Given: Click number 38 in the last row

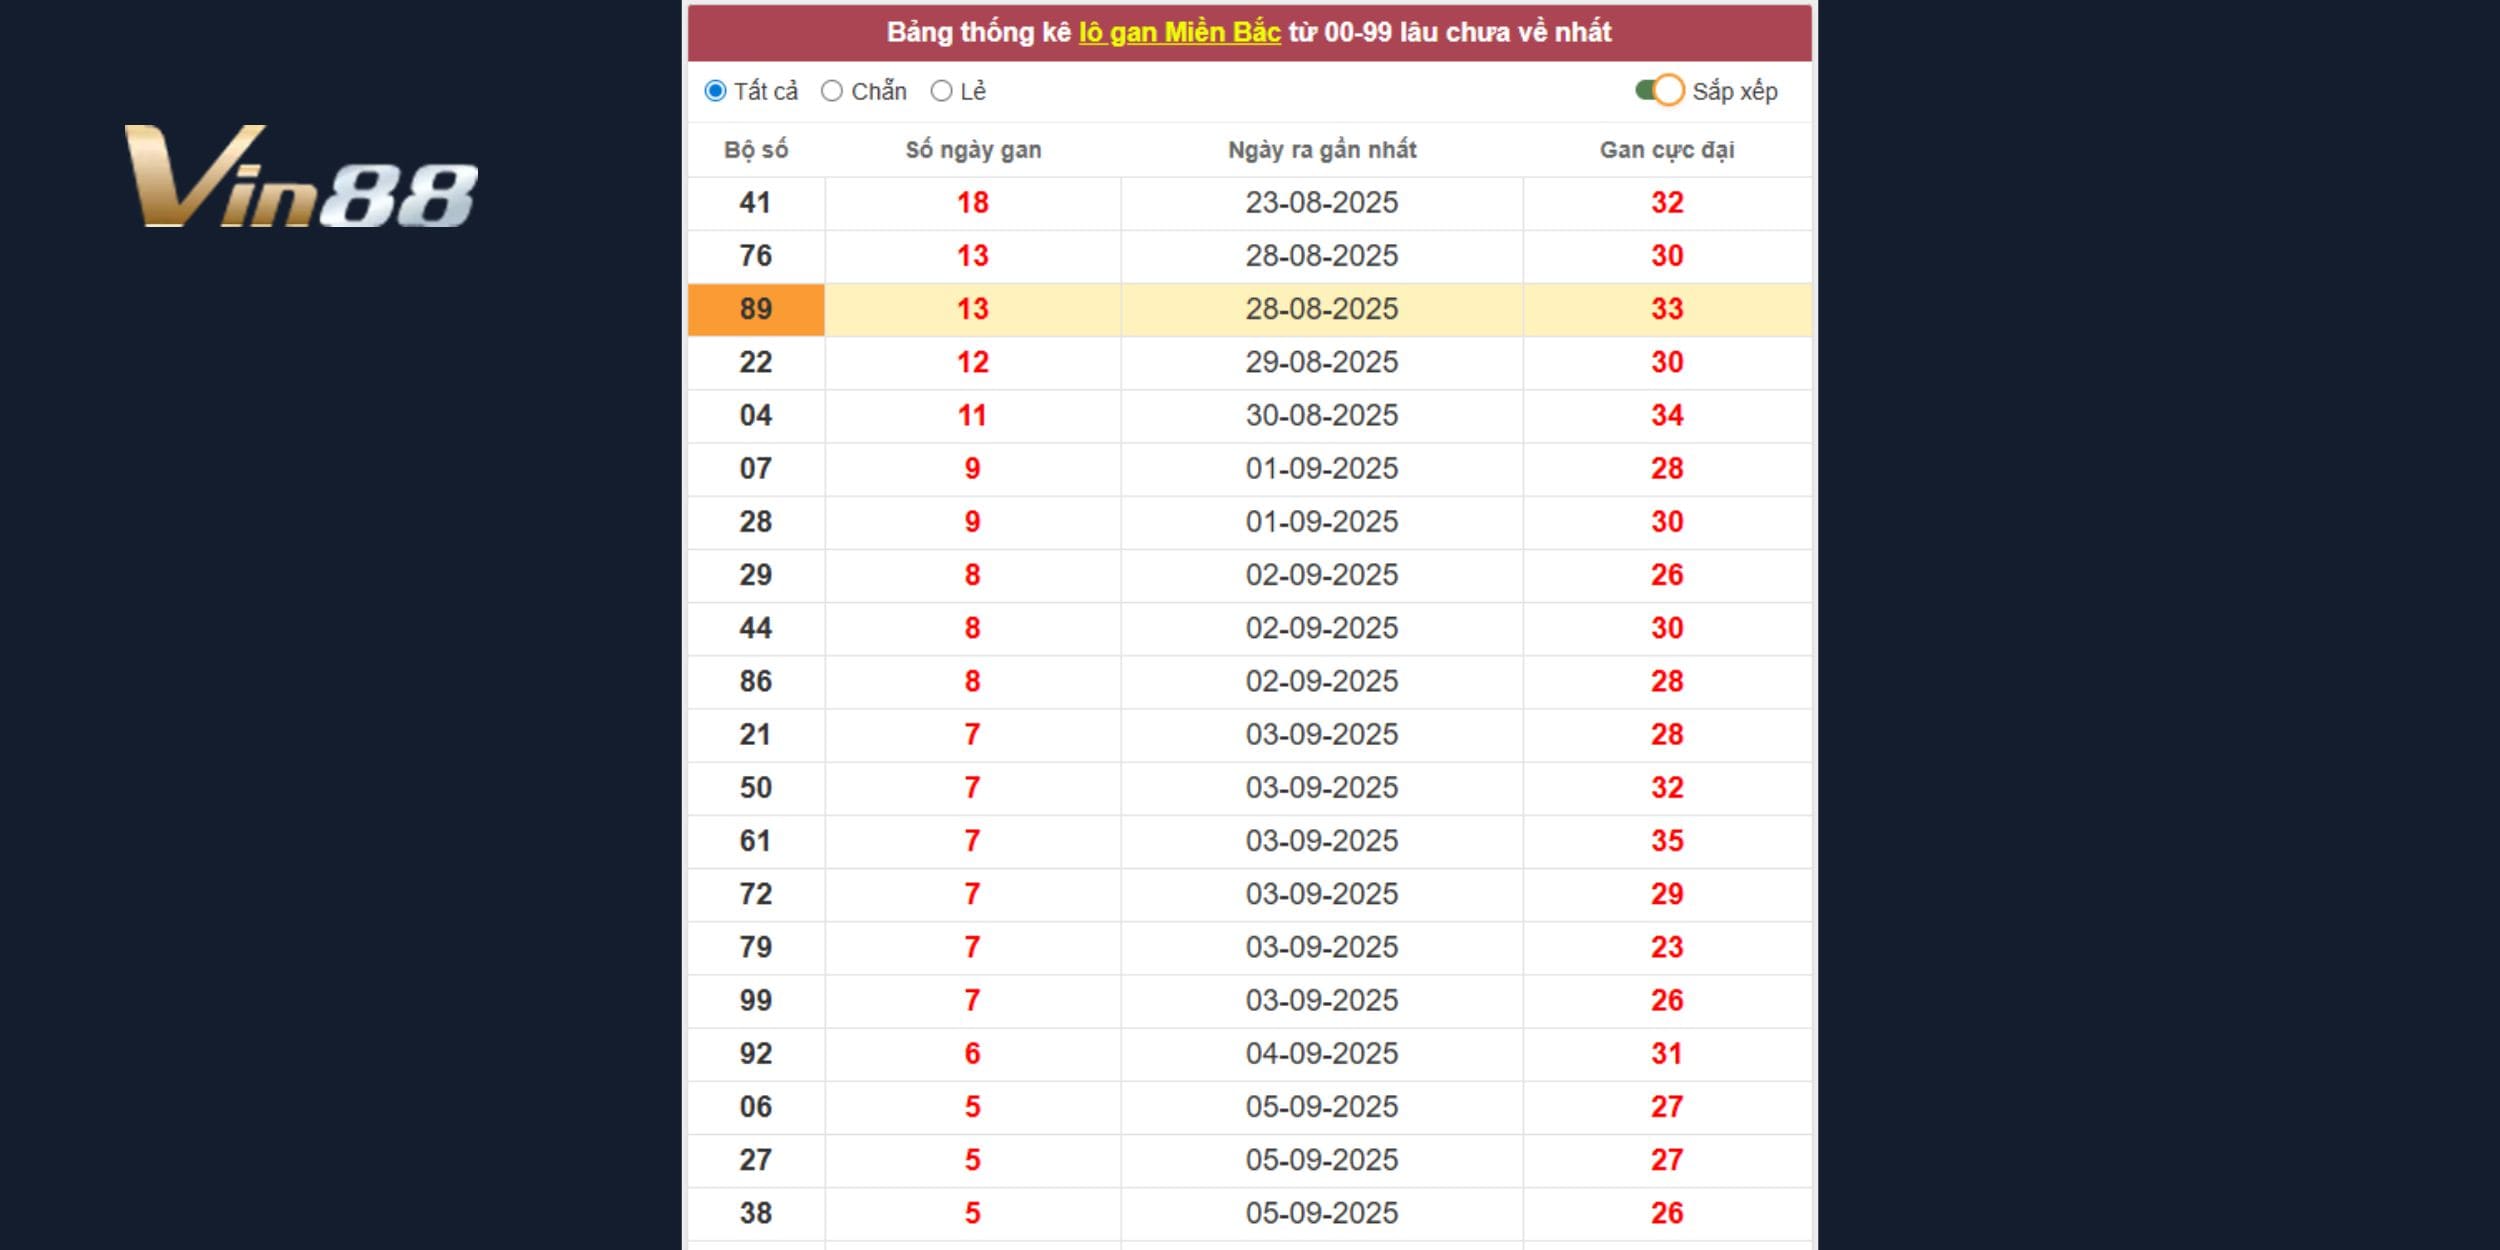Looking at the screenshot, I should click(x=756, y=1213).
